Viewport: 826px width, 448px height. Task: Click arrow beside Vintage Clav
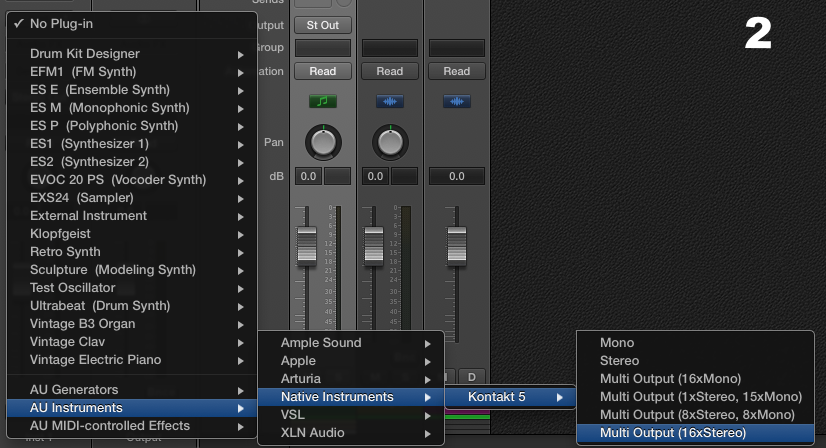point(240,343)
